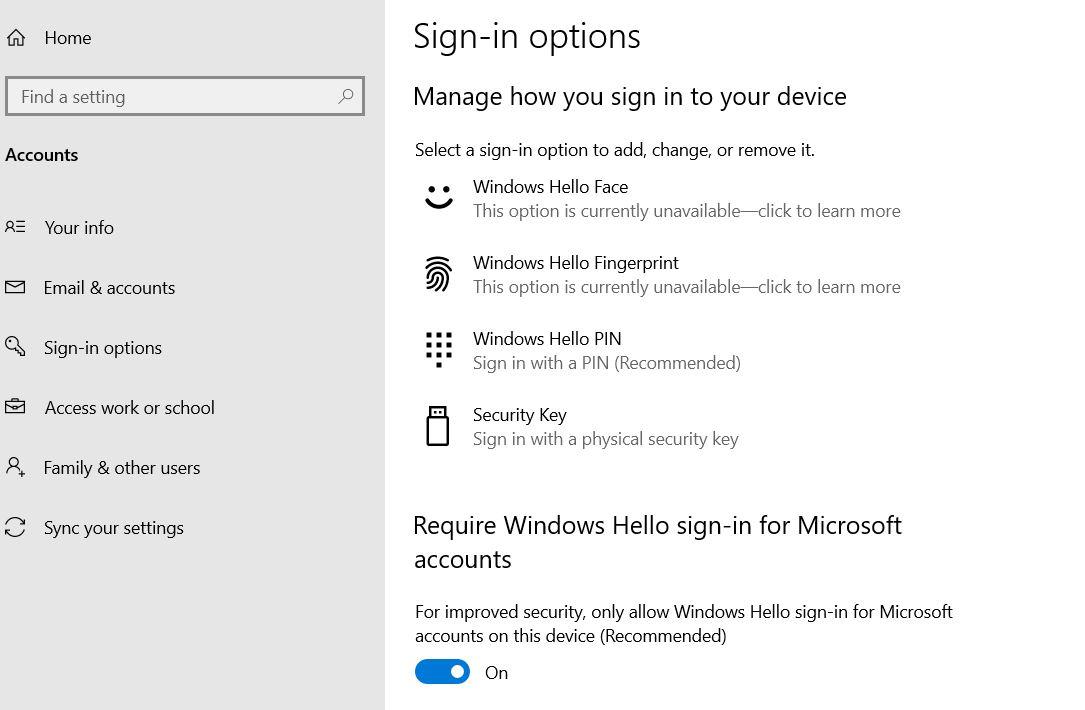Click the Sign-in options key icon
The height and width of the screenshot is (710, 1085).
click(15, 347)
